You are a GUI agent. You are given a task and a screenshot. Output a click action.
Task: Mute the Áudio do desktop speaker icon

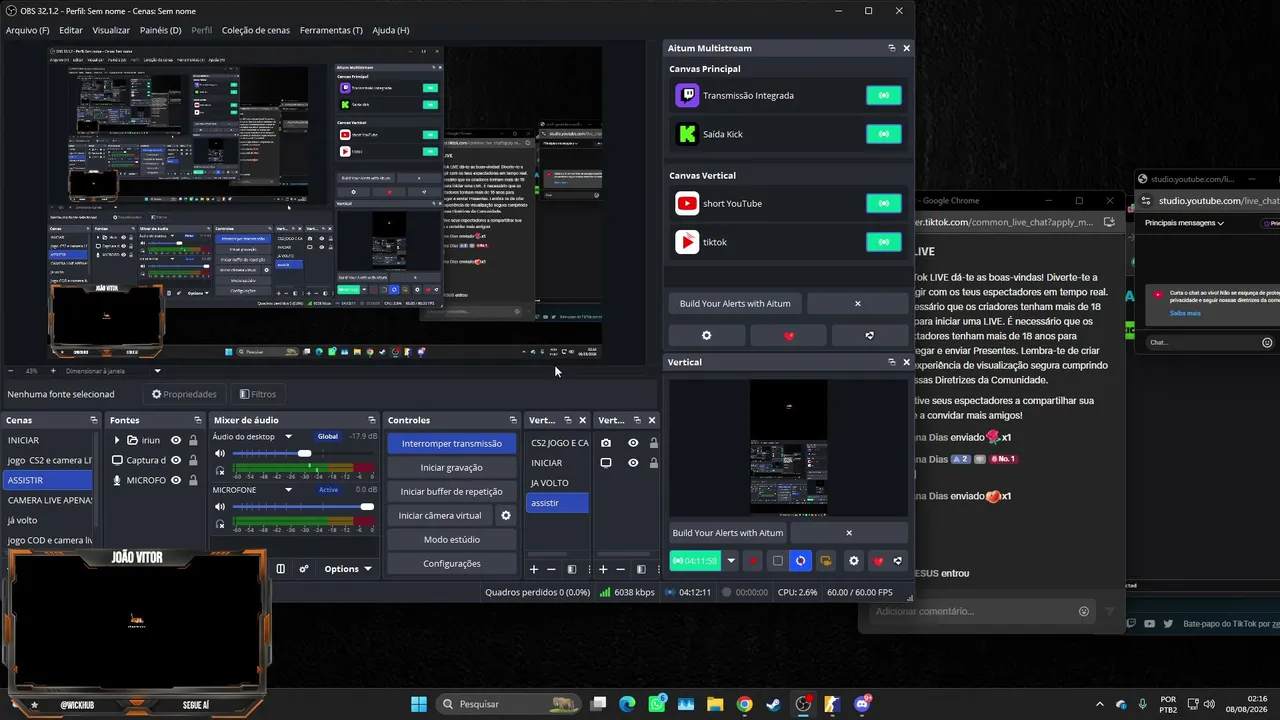(x=220, y=454)
